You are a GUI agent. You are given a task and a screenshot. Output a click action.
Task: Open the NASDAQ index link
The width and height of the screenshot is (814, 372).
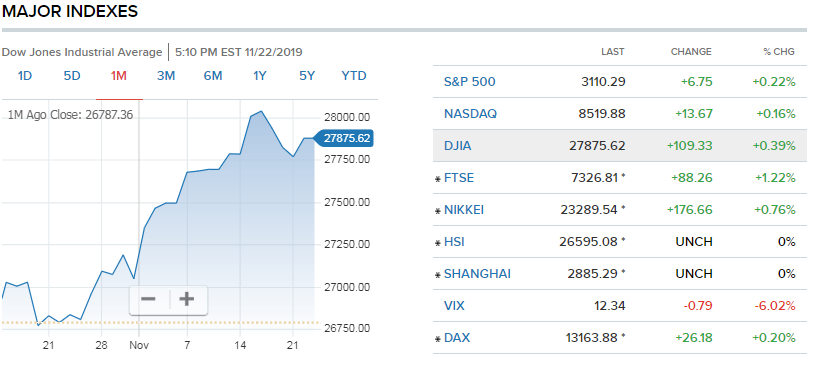(x=470, y=114)
